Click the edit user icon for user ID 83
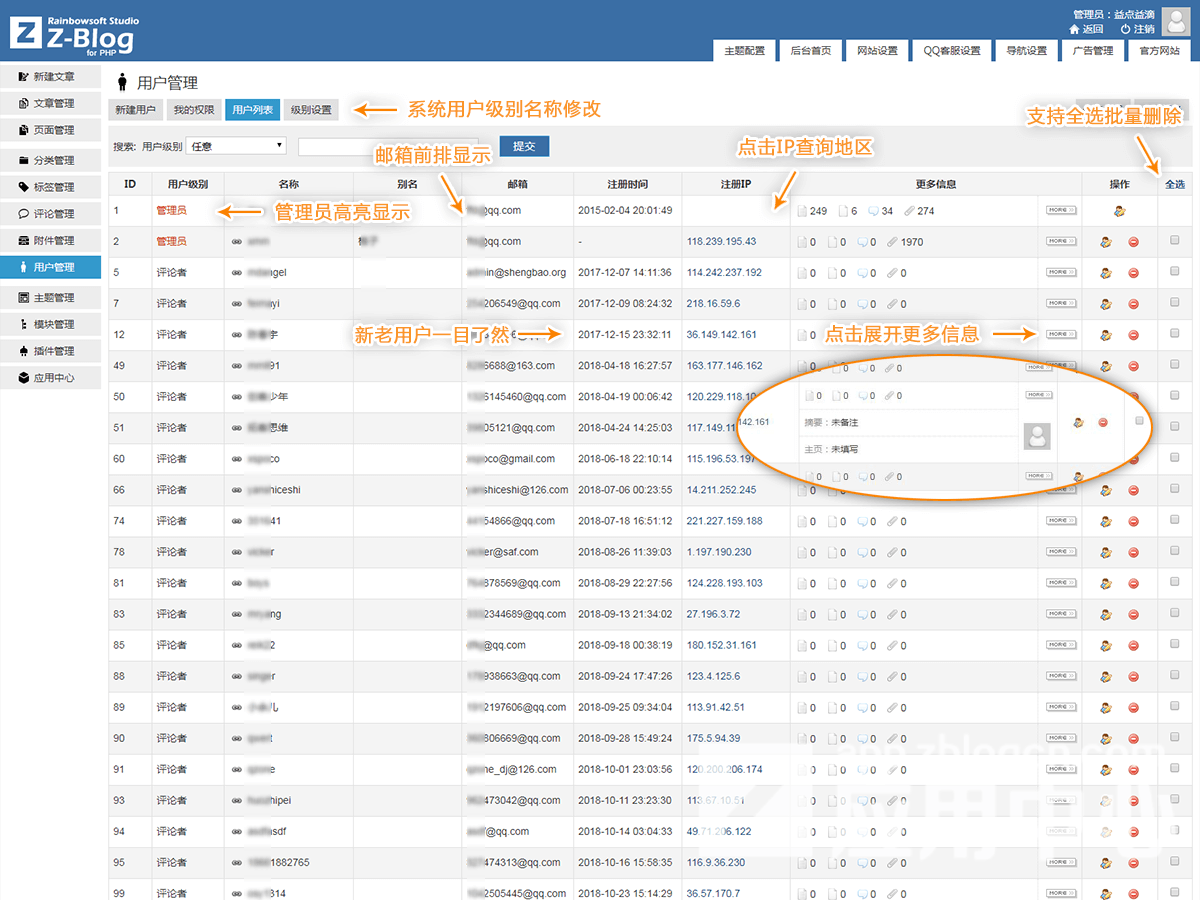The width and height of the screenshot is (1200, 900). click(x=1105, y=614)
